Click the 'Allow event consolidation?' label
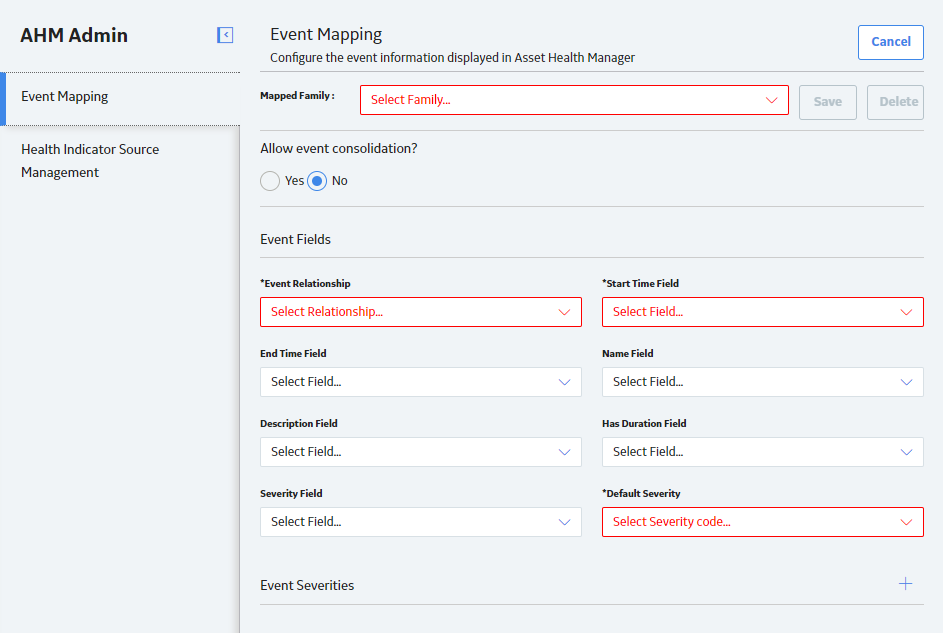 tap(339, 148)
